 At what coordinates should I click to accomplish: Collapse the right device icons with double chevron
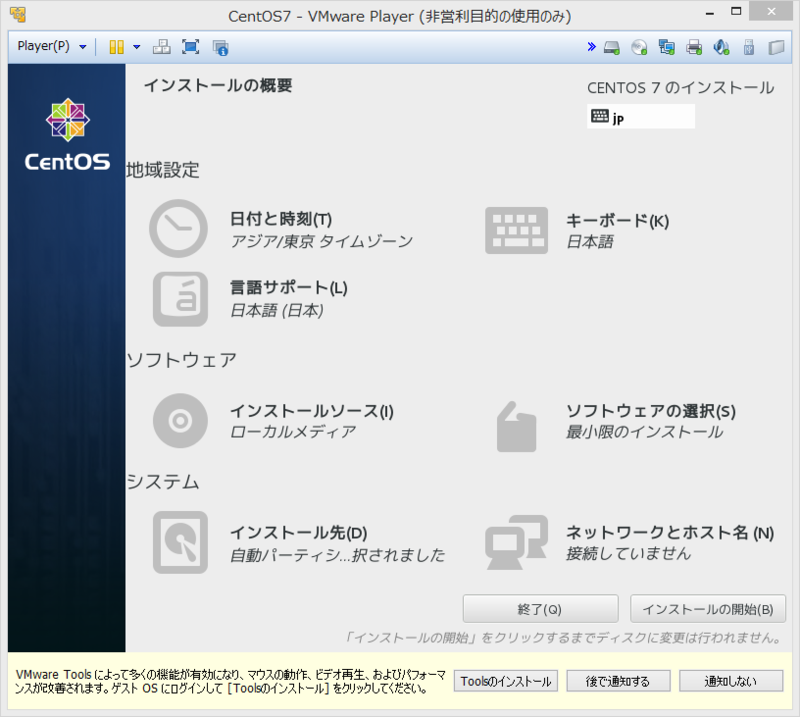tap(591, 46)
